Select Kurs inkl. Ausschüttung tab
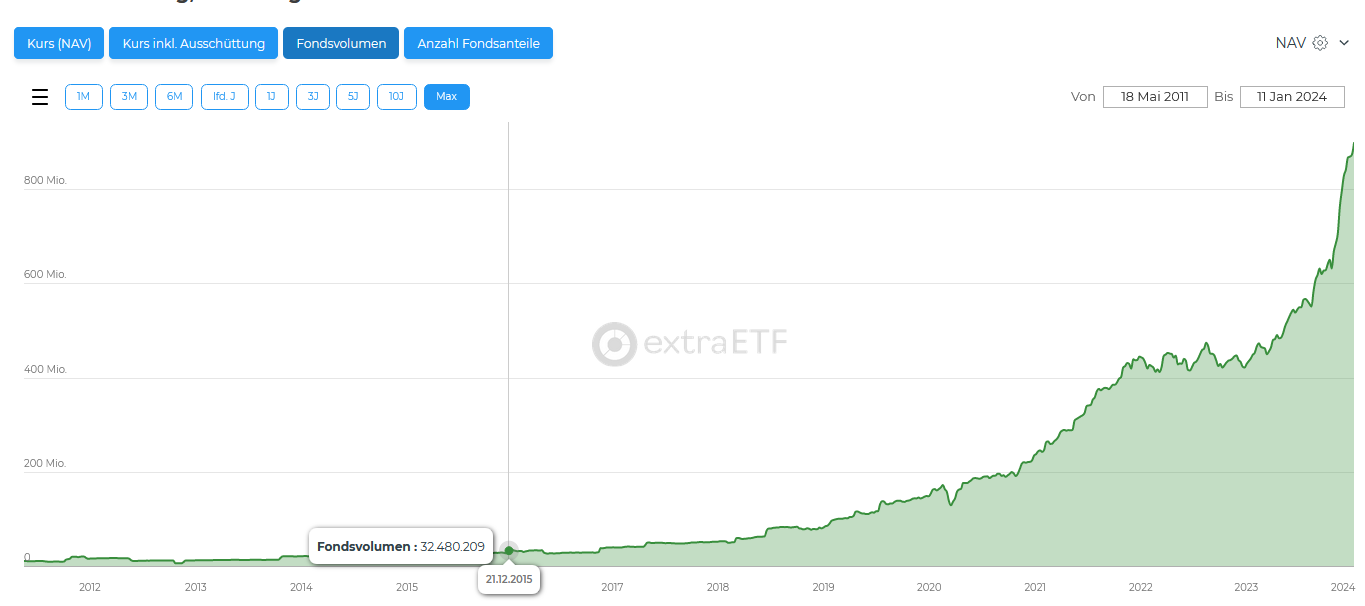The image size is (1365, 606). [193, 43]
